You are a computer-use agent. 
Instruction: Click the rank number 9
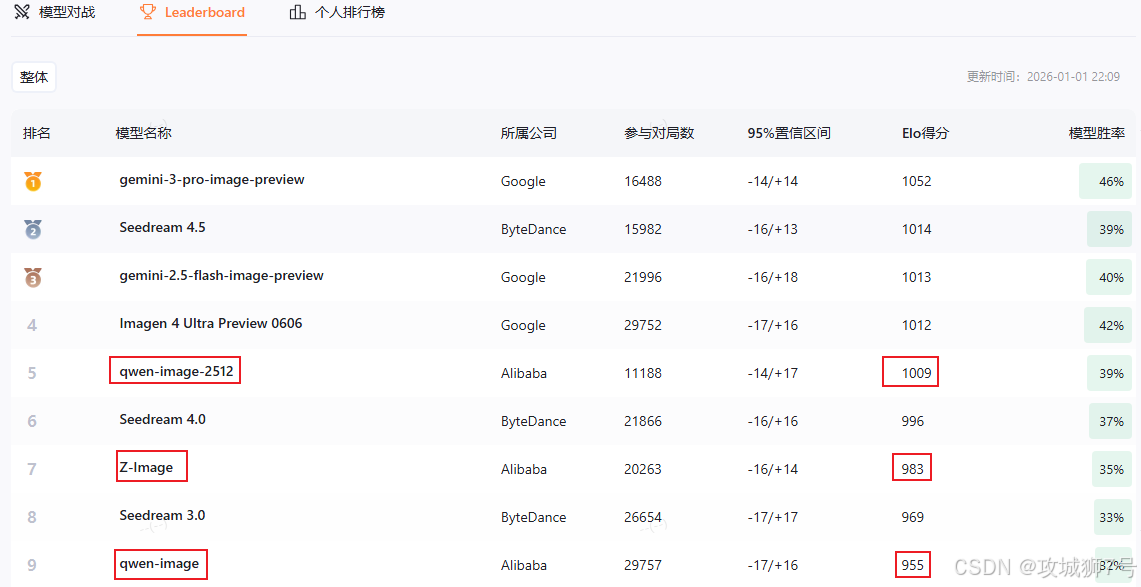coord(32,565)
